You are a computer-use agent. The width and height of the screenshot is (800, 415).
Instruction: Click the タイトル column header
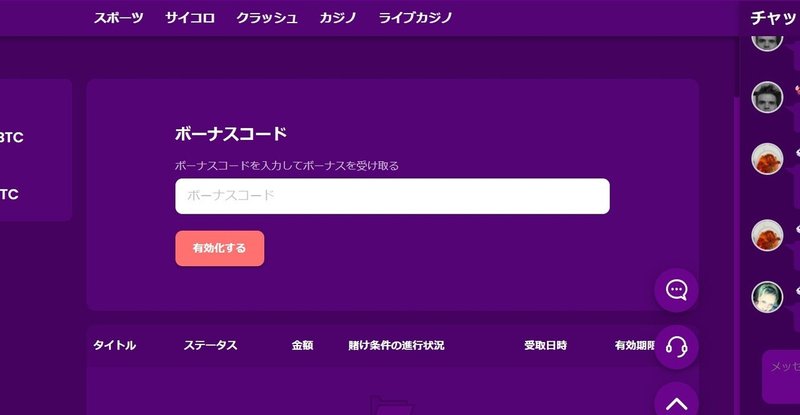pyautogui.click(x=114, y=346)
